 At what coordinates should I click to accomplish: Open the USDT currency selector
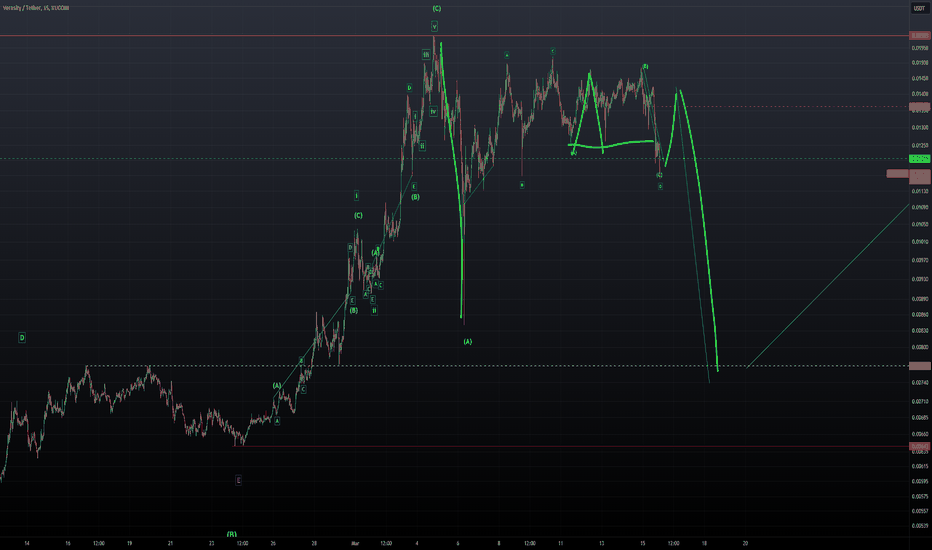919,8
